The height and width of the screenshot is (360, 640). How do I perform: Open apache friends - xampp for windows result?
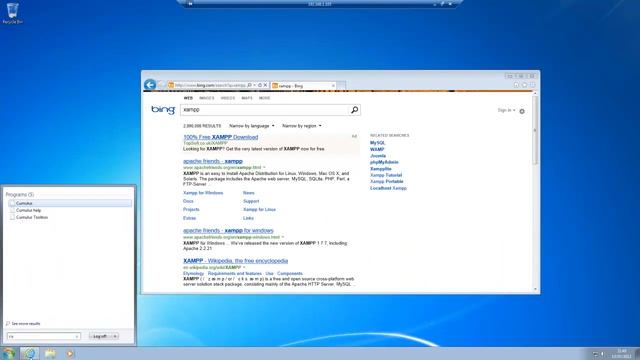(228, 231)
